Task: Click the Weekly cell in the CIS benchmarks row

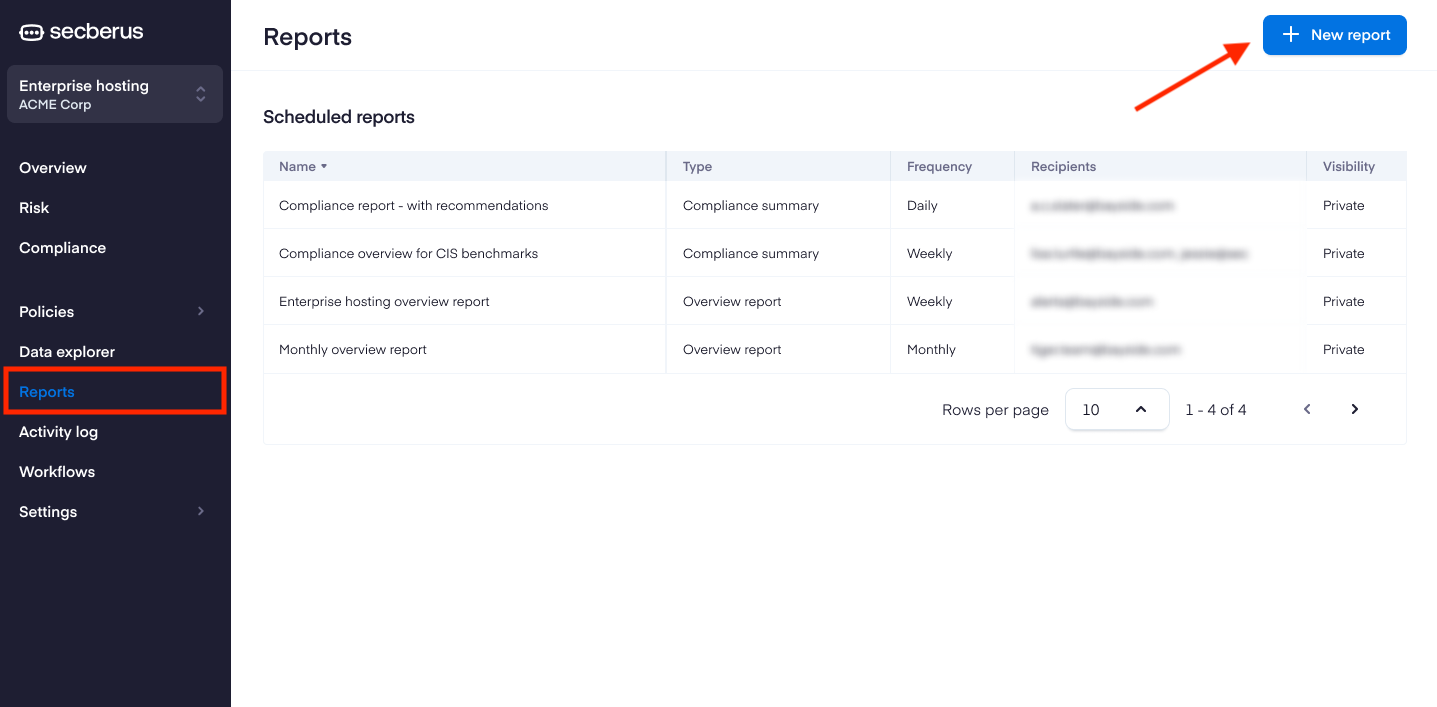Action: pos(929,254)
